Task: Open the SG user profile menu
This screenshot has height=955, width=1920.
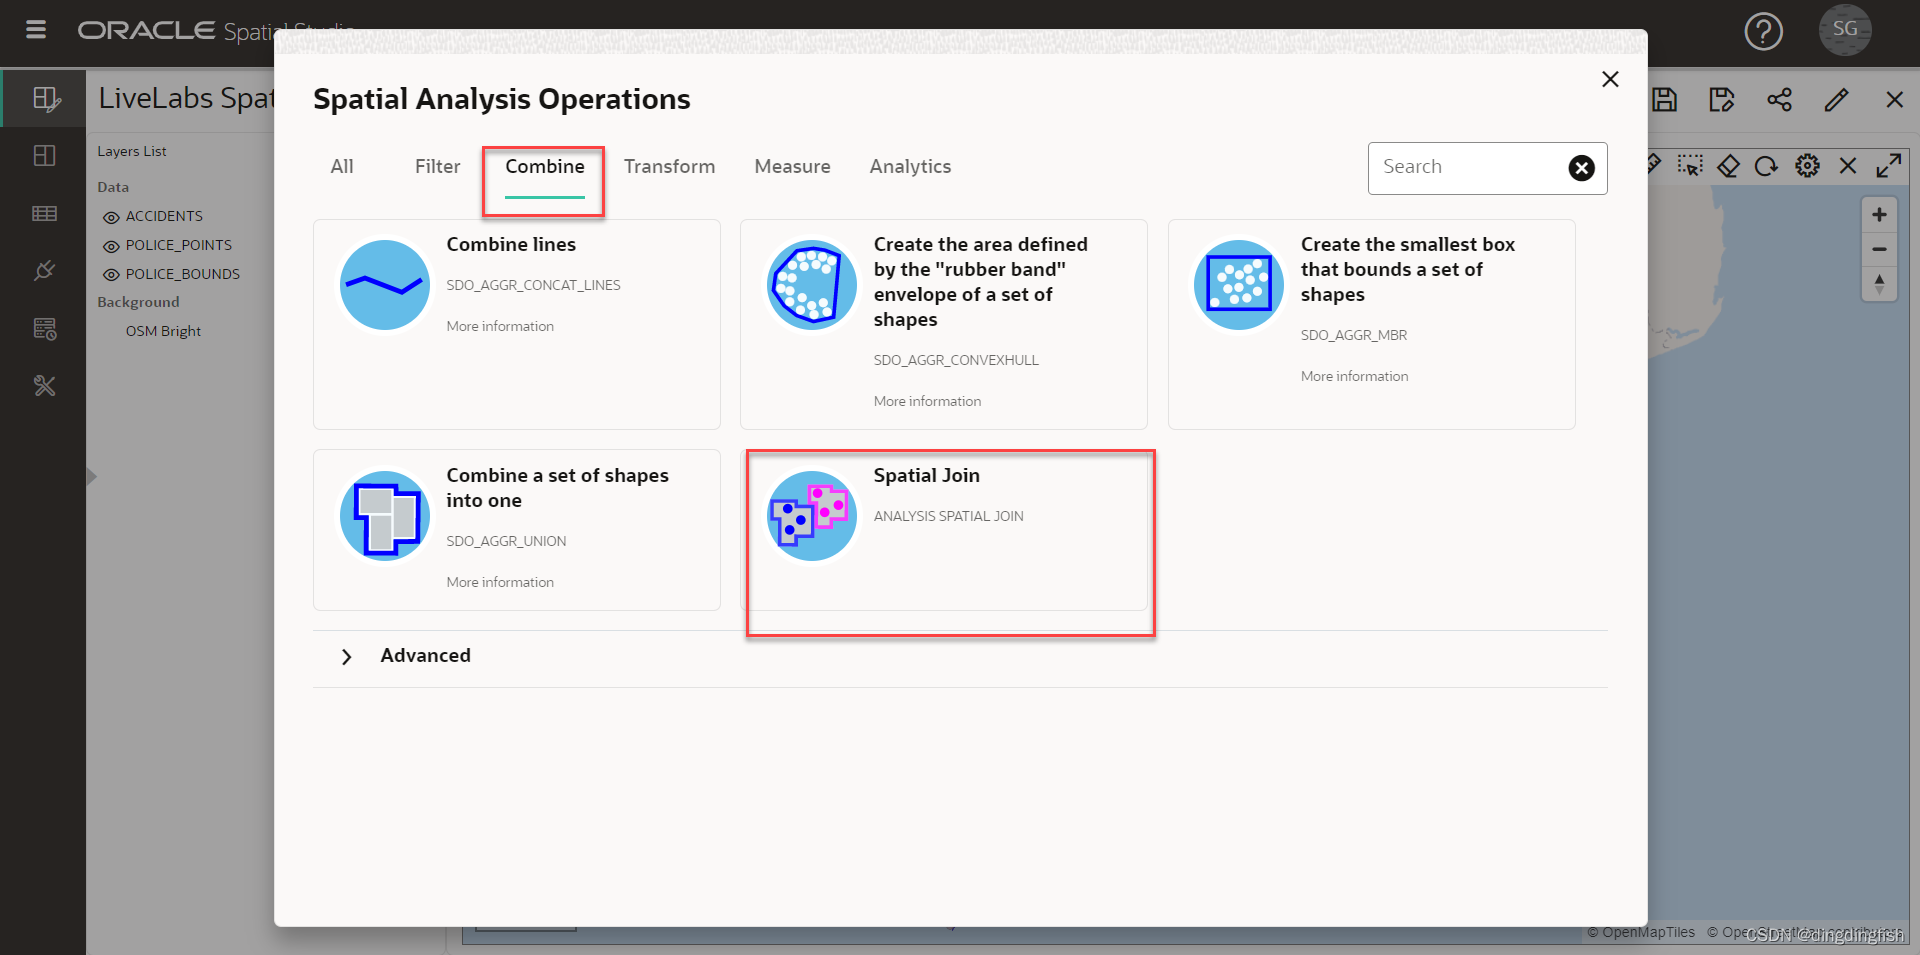Action: tap(1845, 29)
